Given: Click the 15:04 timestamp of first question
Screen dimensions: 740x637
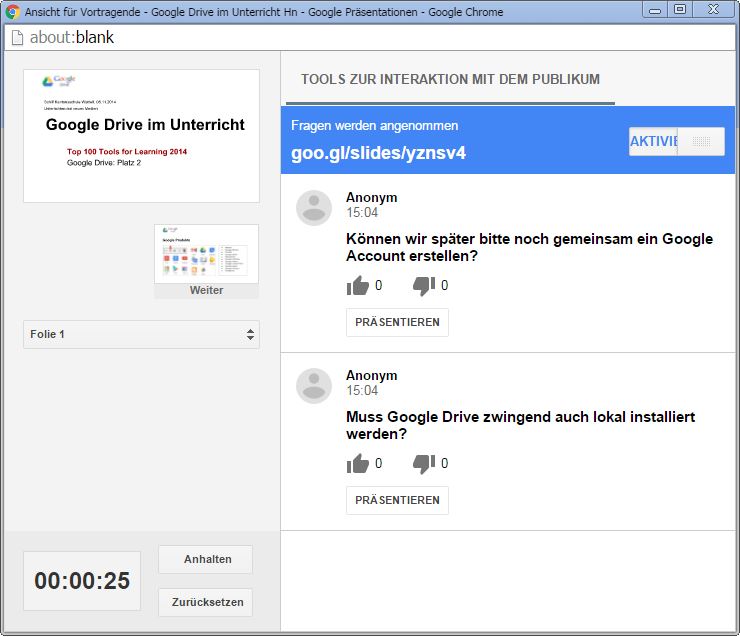Looking at the screenshot, I should point(362,212).
